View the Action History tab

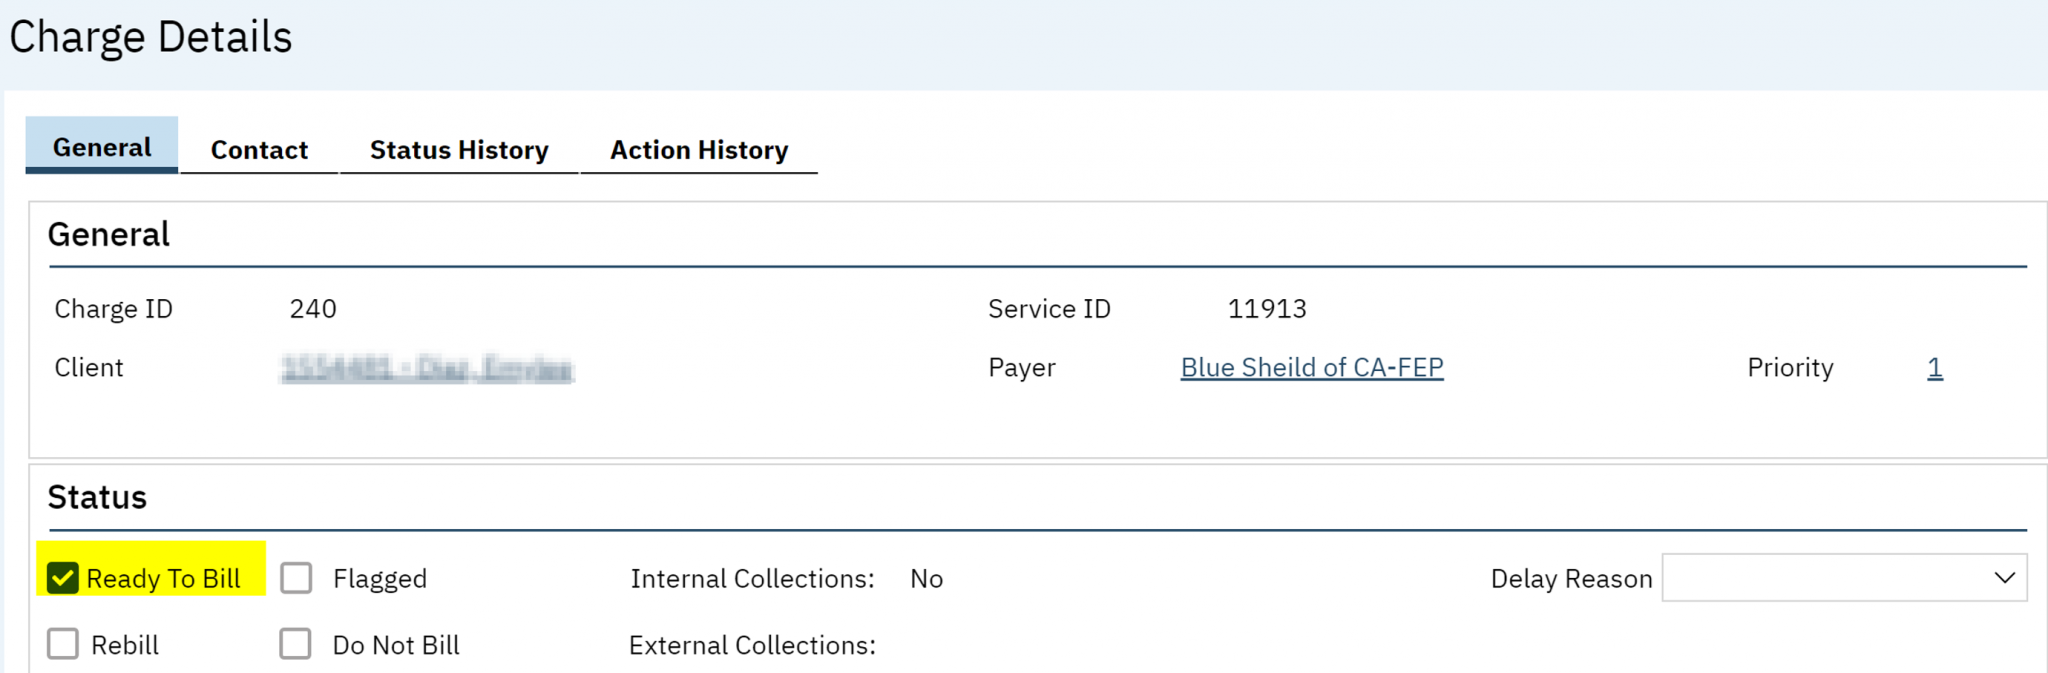[x=699, y=150]
